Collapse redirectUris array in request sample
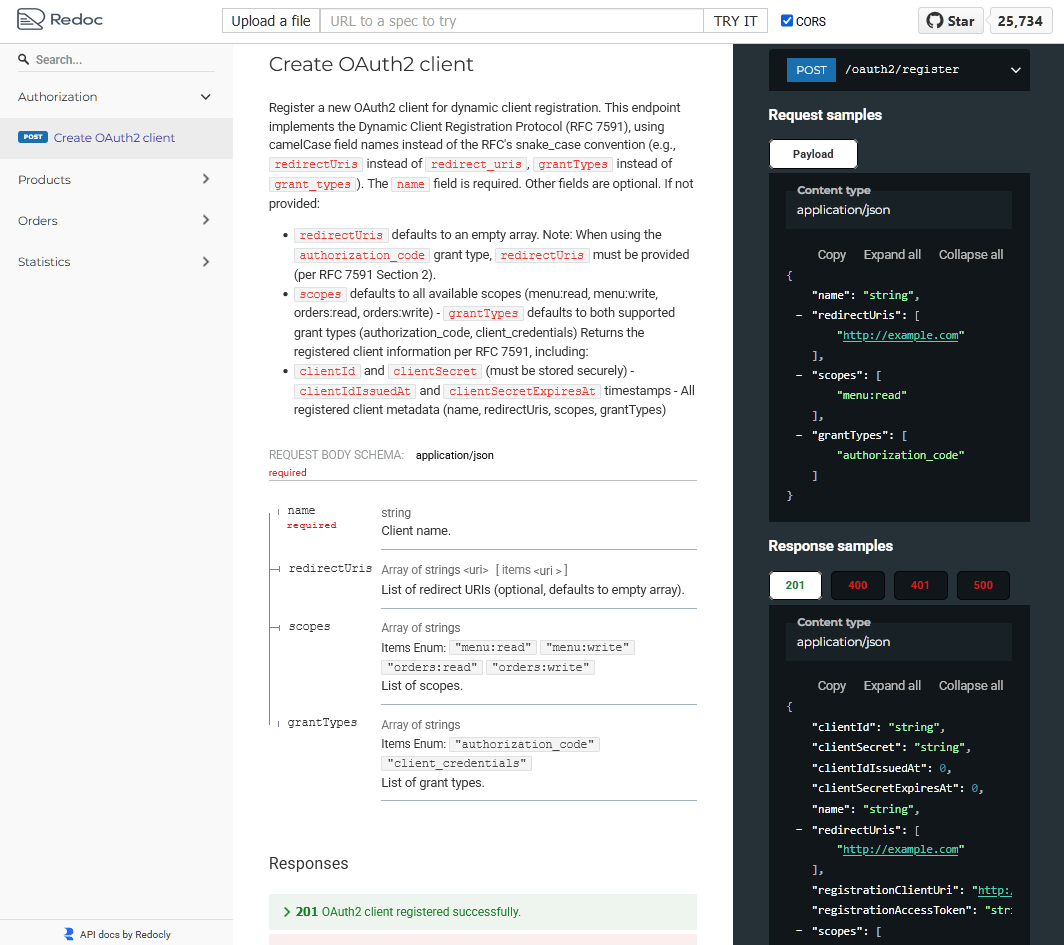 pyautogui.click(x=799, y=315)
